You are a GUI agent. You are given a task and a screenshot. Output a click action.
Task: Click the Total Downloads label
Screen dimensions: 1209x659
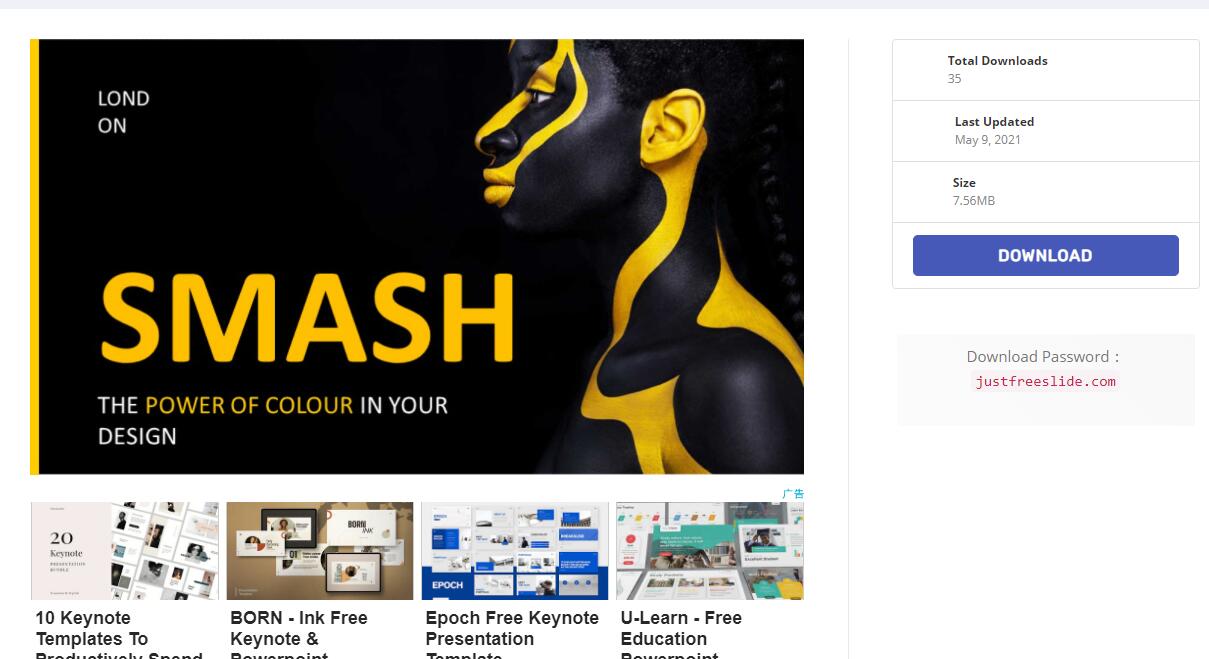tap(998, 61)
